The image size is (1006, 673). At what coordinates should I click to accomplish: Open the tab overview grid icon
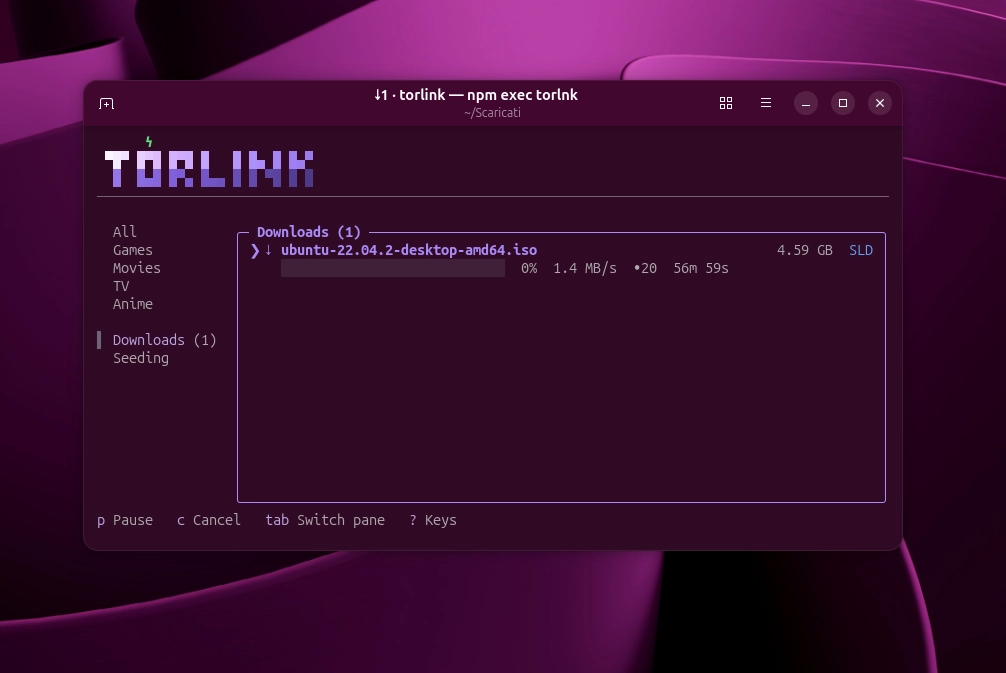click(726, 103)
